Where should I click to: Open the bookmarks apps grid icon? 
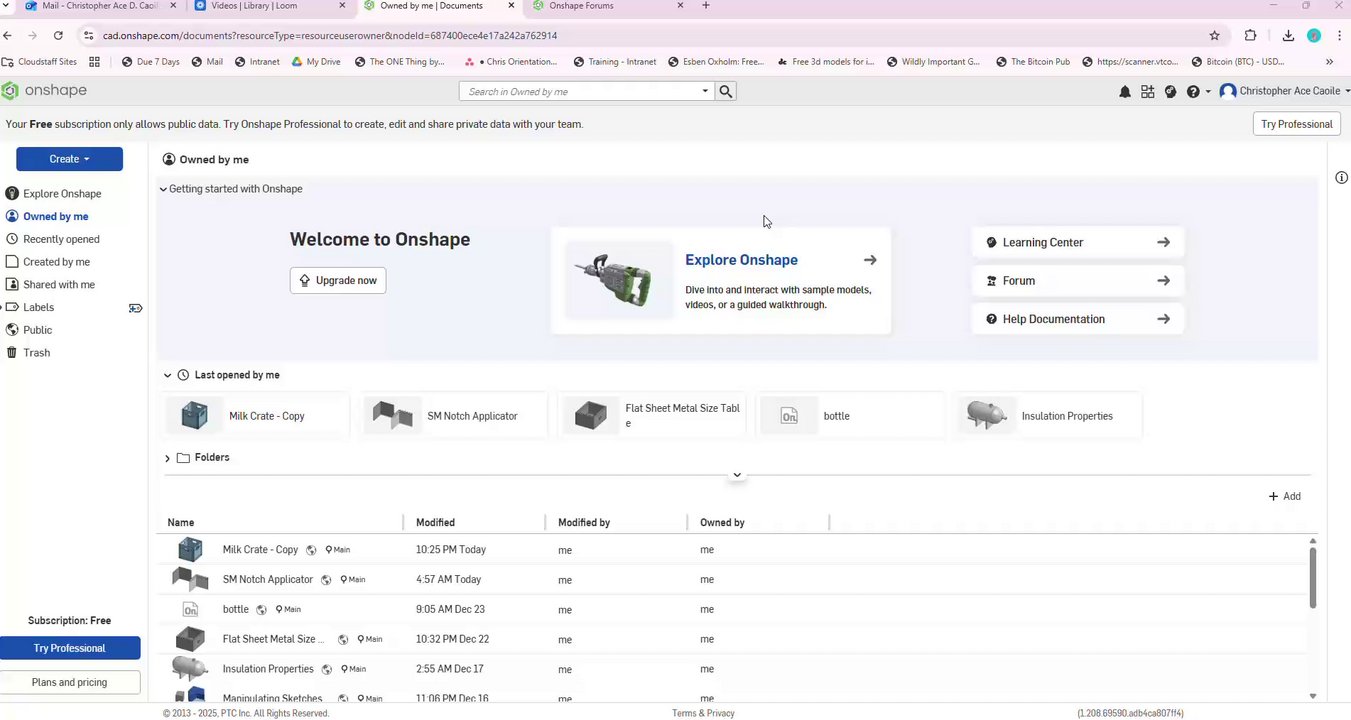click(x=95, y=62)
